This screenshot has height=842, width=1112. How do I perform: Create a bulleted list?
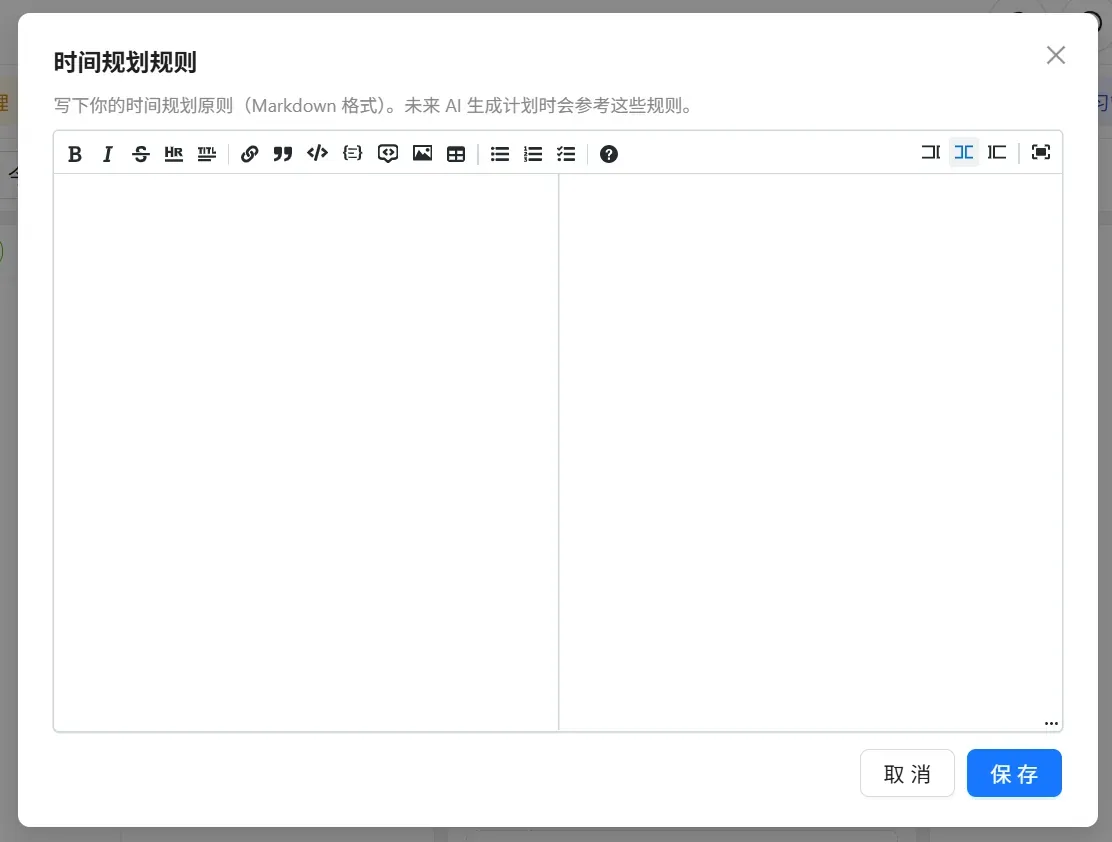click(500, 154)
